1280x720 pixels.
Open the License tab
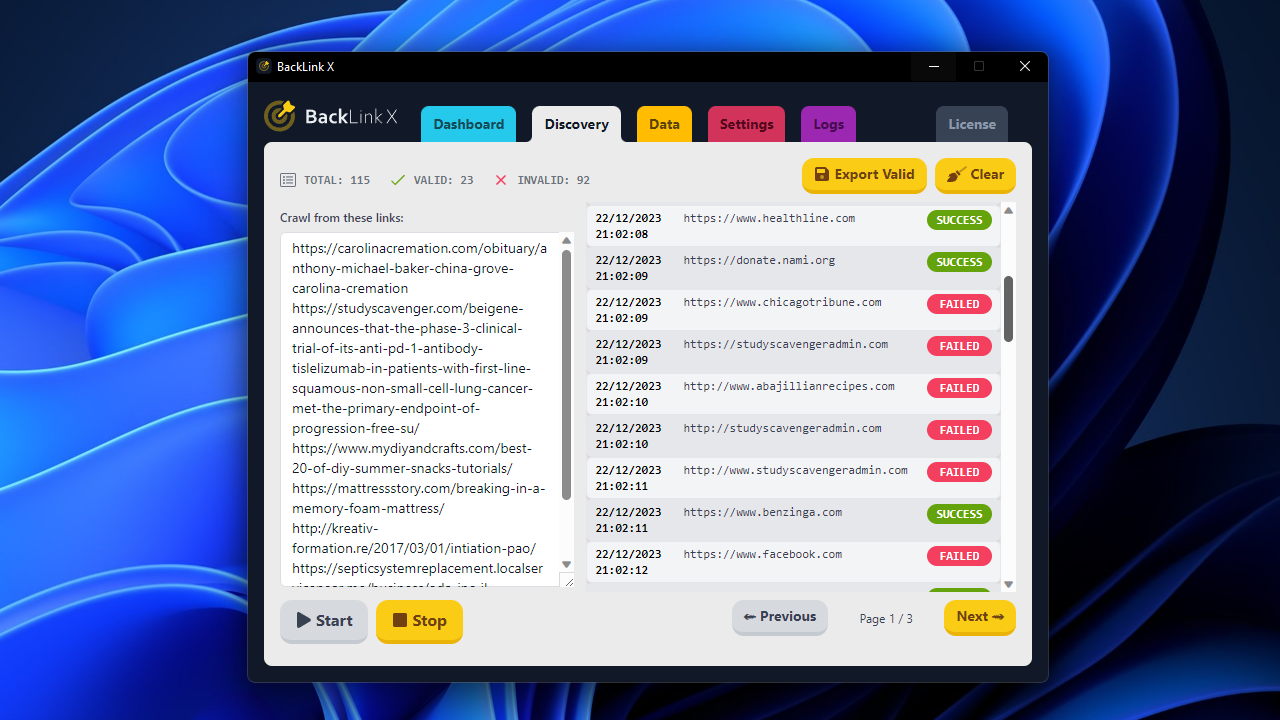[971, 124]
